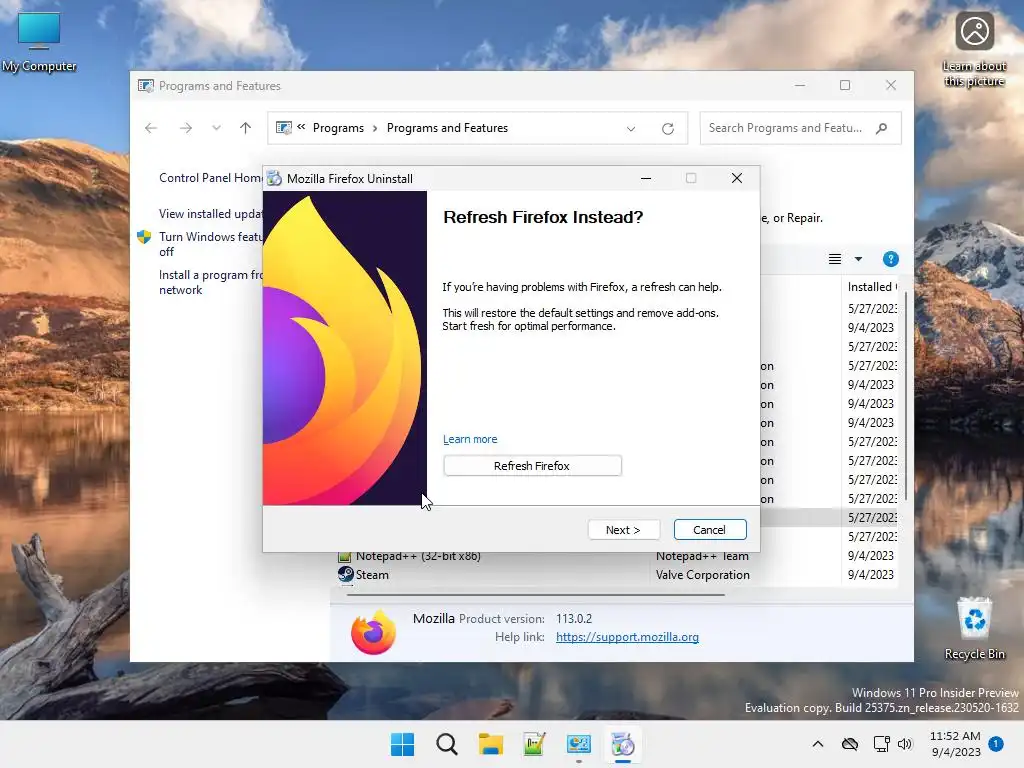
Task: Click the Installed On column header
Action: [872, 287]
